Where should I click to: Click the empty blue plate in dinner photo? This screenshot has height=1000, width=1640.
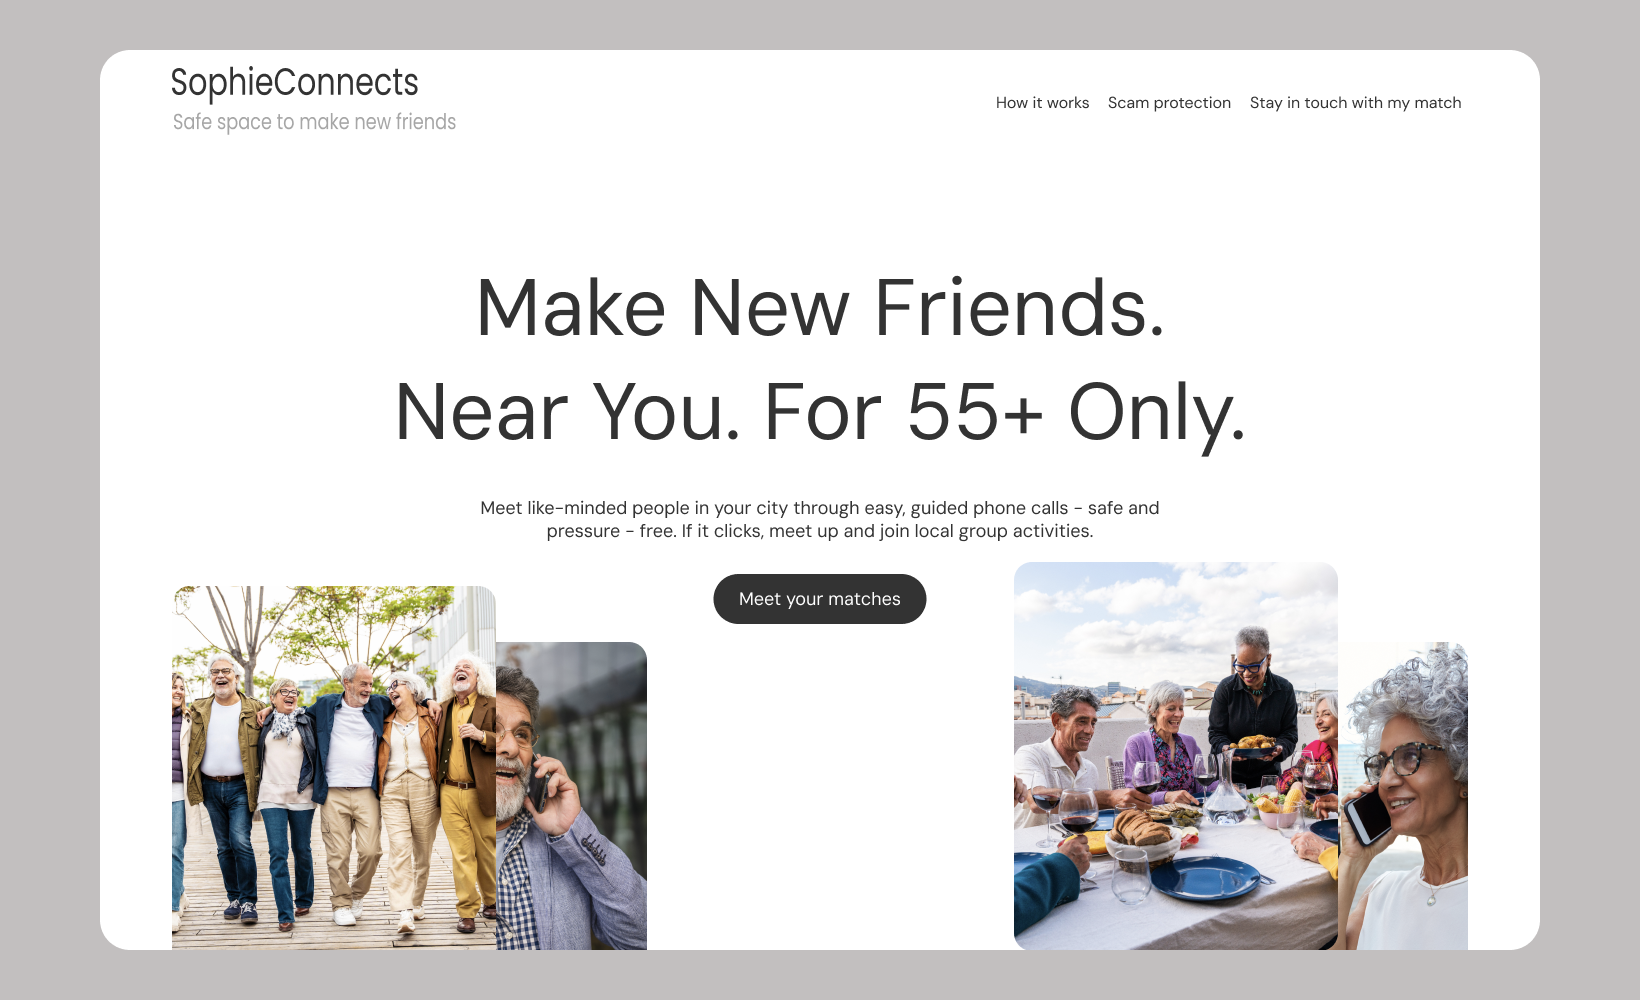pos(1204,879)
